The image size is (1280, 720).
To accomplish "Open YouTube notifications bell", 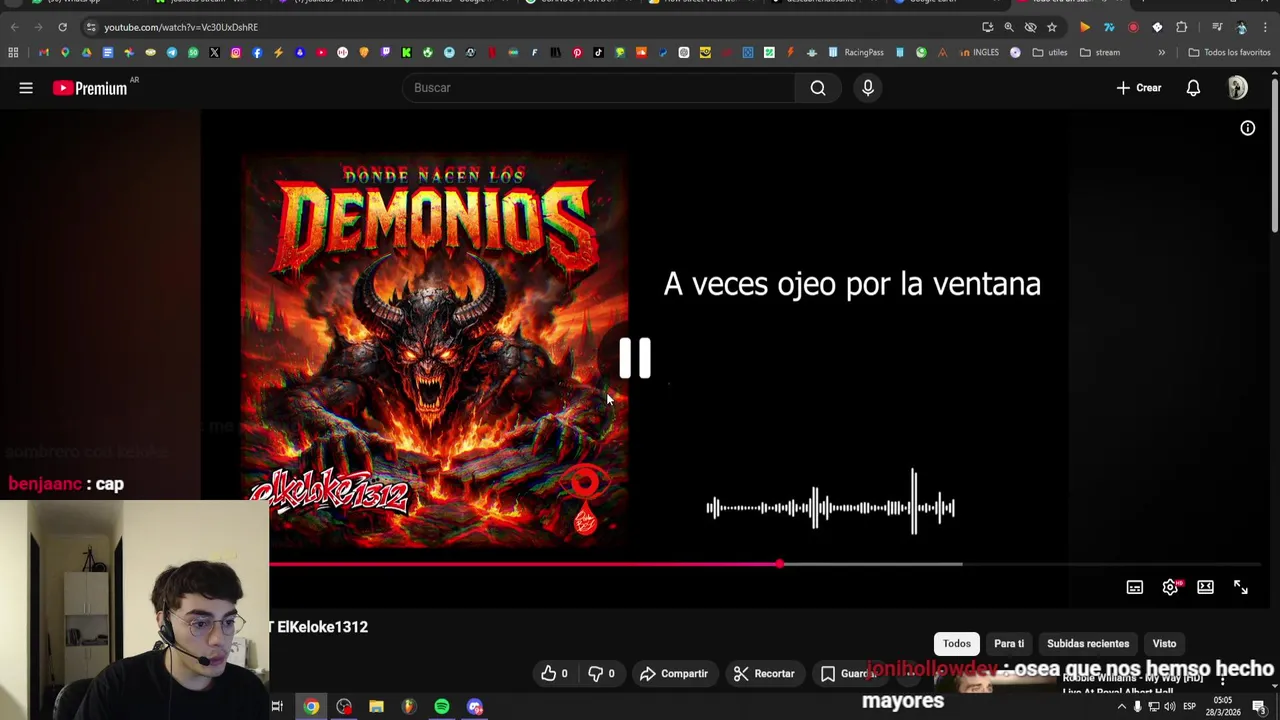I will click(x=1193, y=88).
